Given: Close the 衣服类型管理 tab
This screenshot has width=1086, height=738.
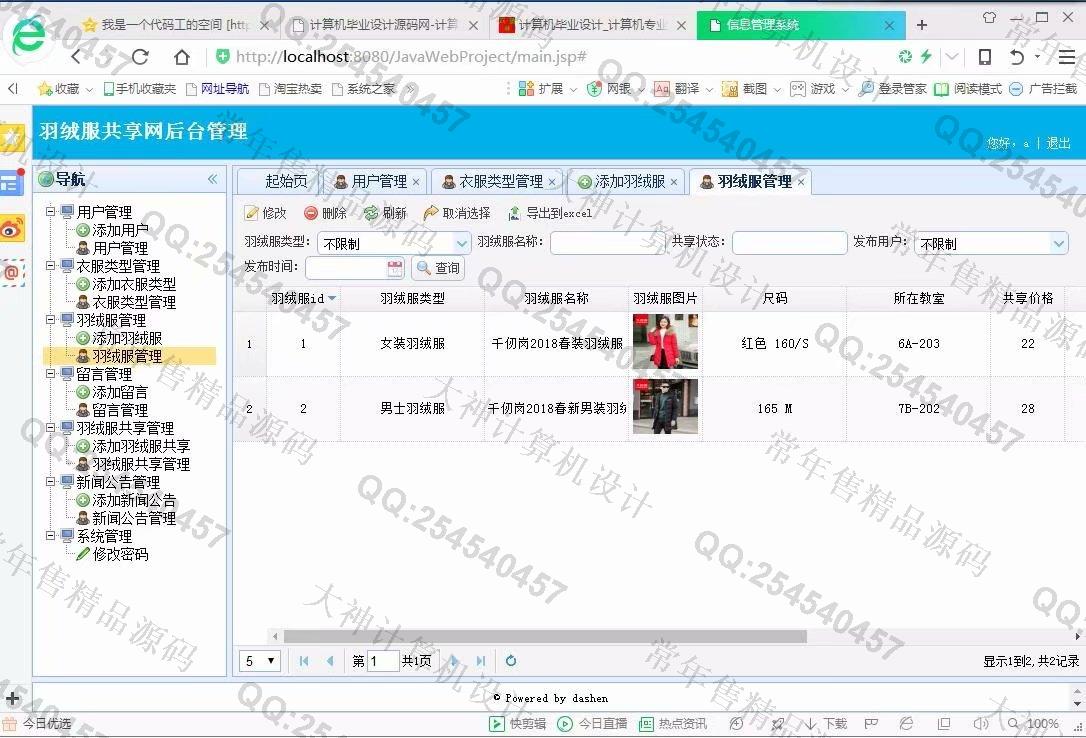Looking at the screenshot, I should [x=551, y=182].
